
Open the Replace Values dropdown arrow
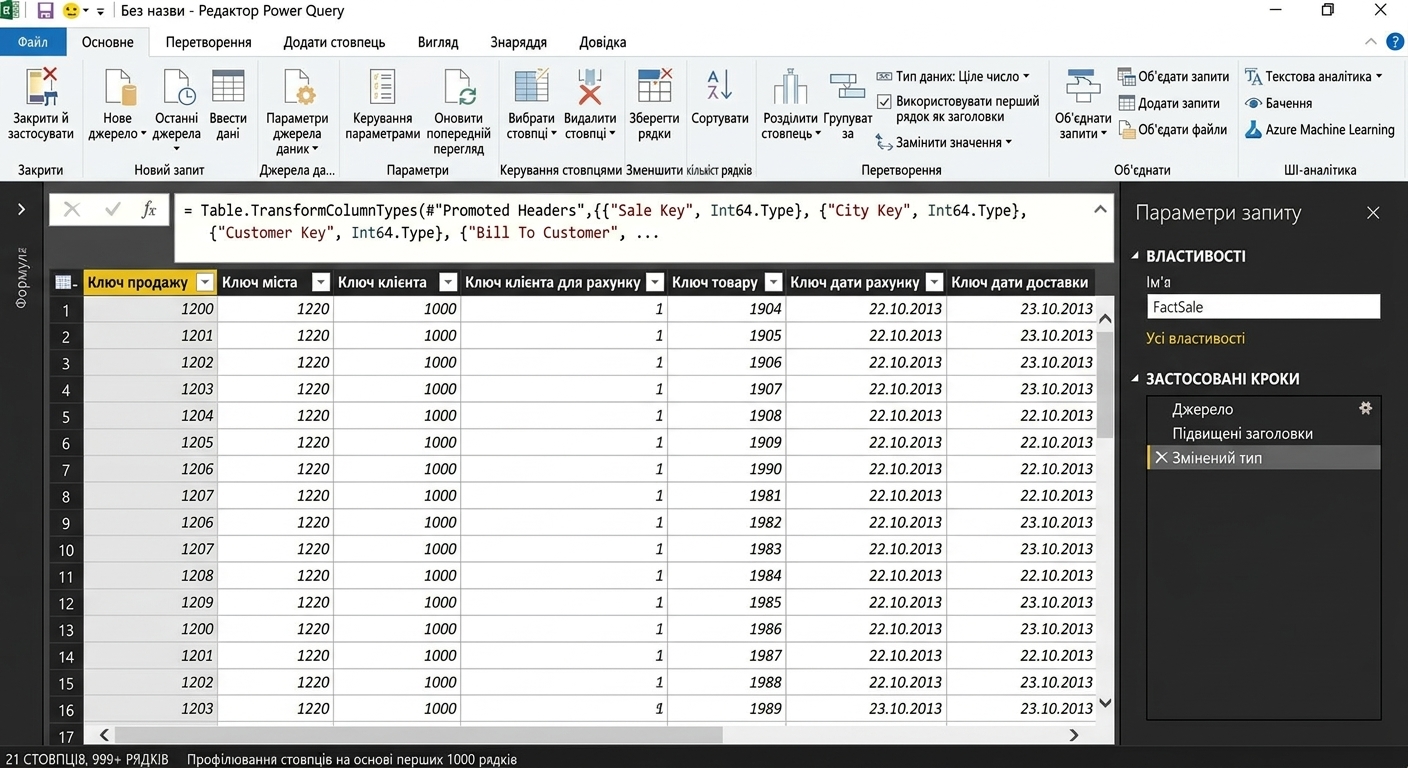[1009, 142]
